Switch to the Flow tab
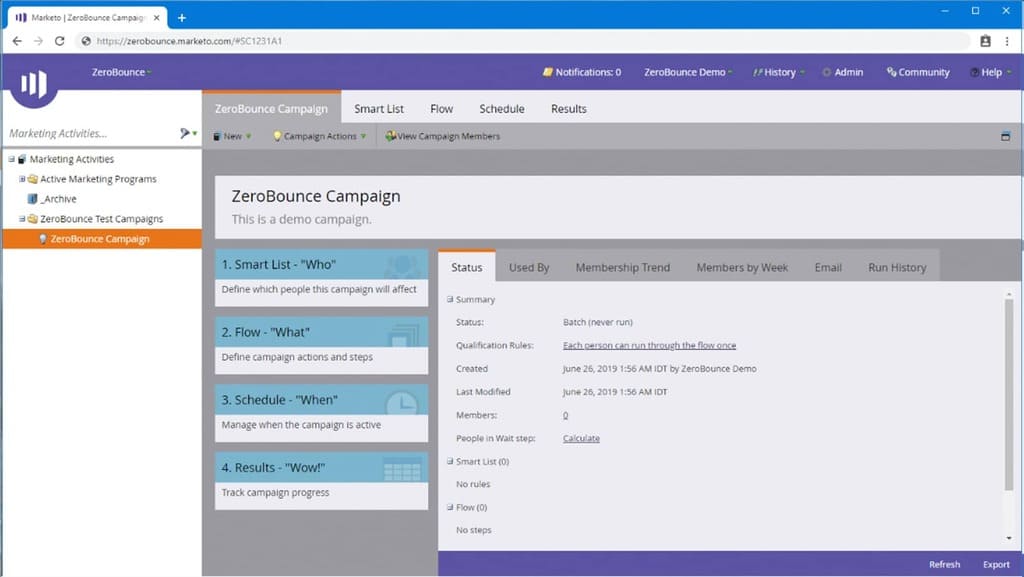This screenshot has height=577, width=1024. [441, 108]
